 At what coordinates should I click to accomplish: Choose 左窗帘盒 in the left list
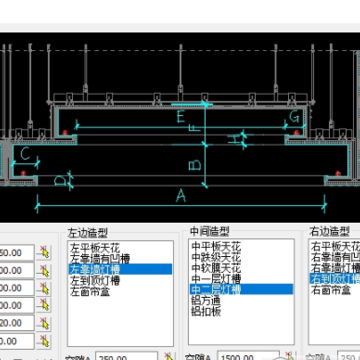[x=90, y=291]
